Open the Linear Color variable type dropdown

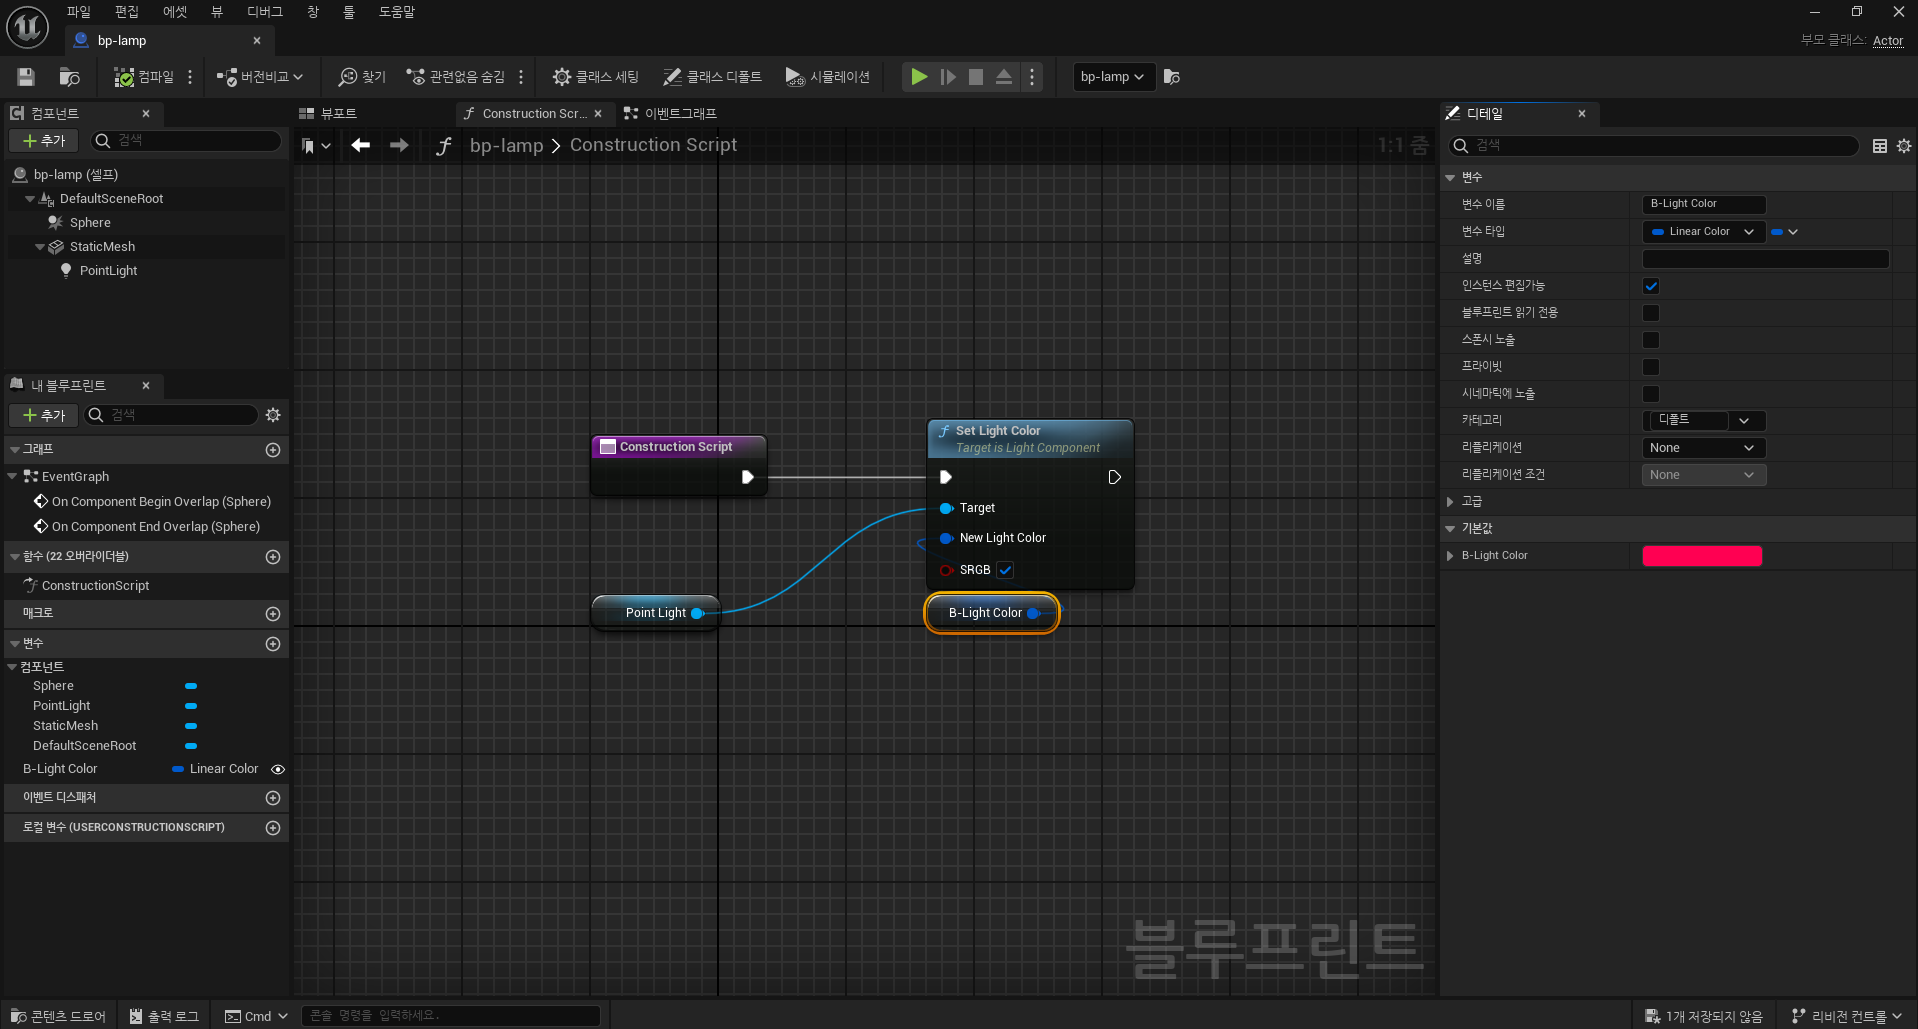pyautogui.click(x=1703, y=232)
